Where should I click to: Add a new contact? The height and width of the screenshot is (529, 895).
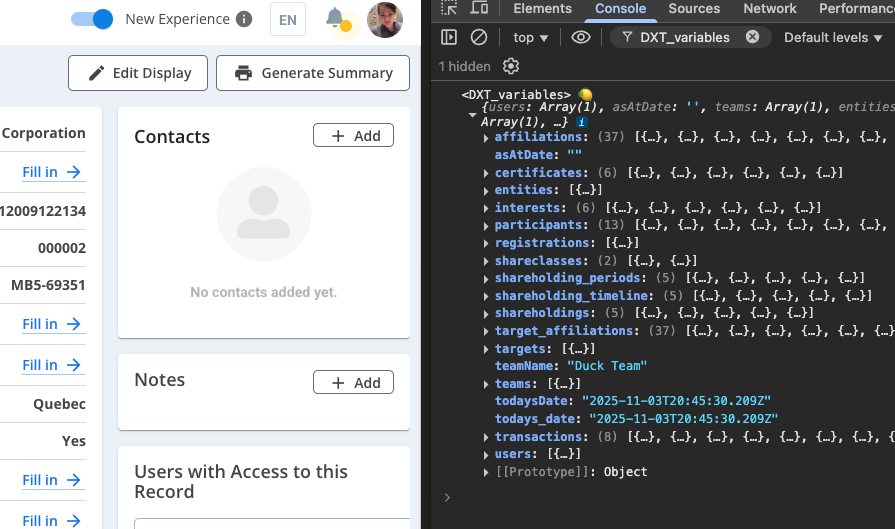(354, 136)
